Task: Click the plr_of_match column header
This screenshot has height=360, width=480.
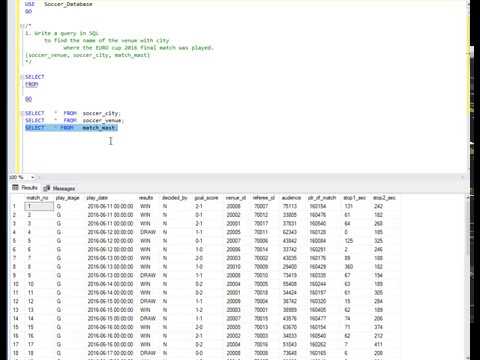Action: tap(322, 198)
